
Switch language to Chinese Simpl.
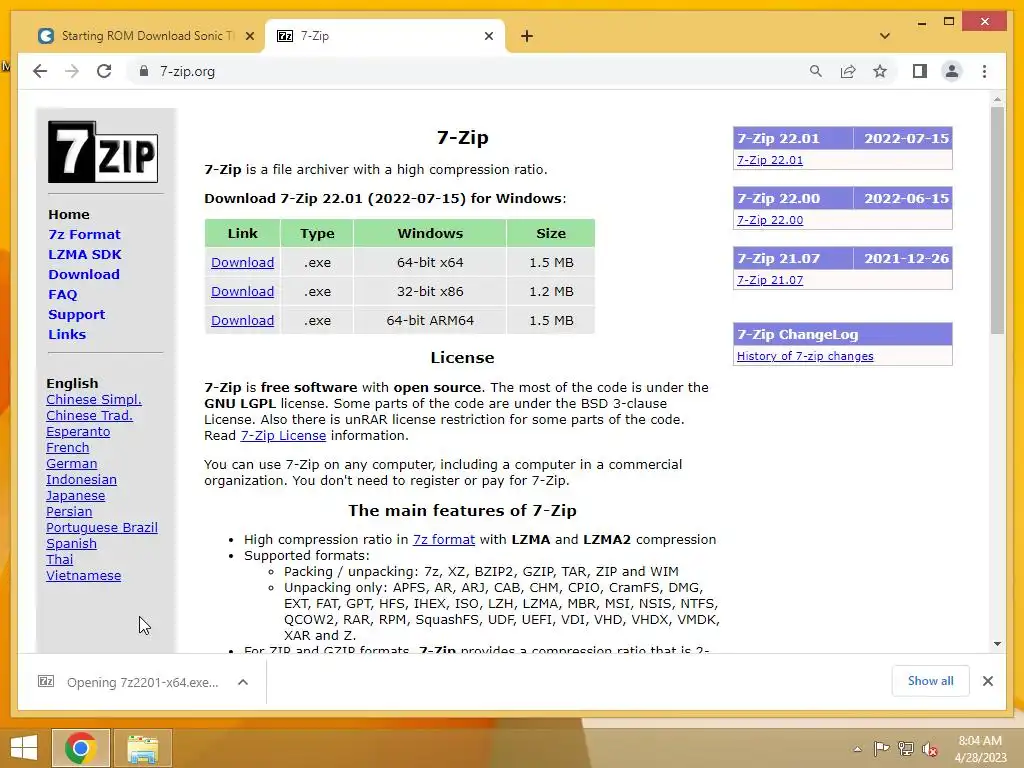pyautogui.click(x=93, y=400)
